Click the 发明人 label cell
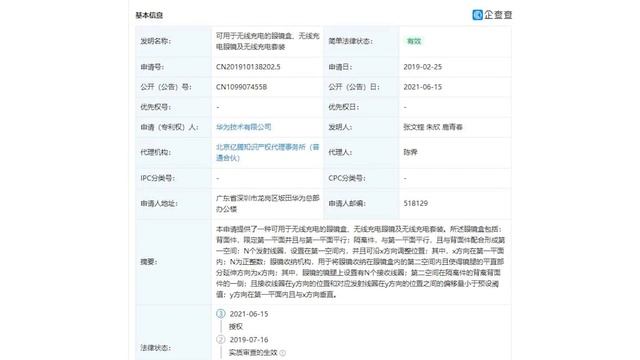 [x=361, y=127]
